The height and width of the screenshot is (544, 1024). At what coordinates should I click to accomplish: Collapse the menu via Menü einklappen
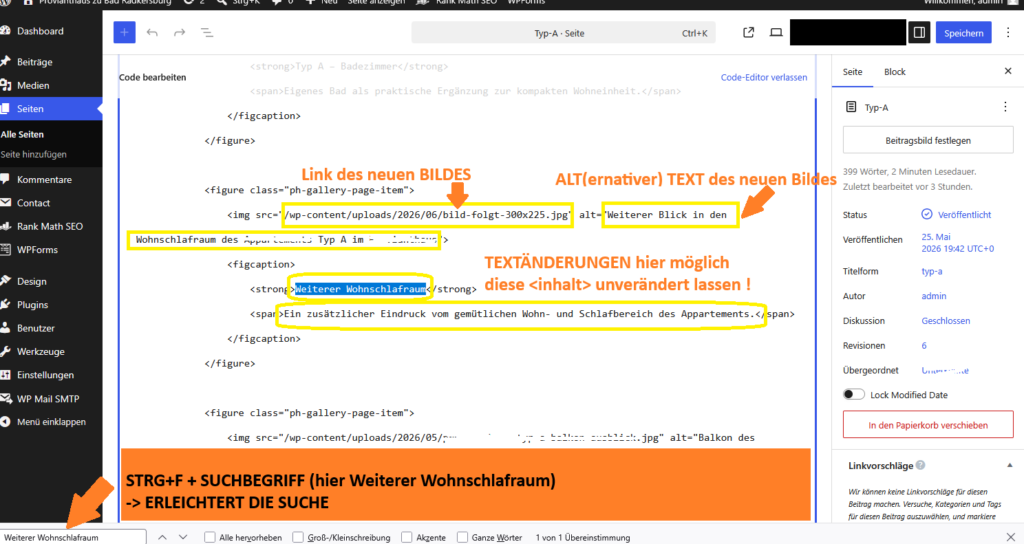51,422
